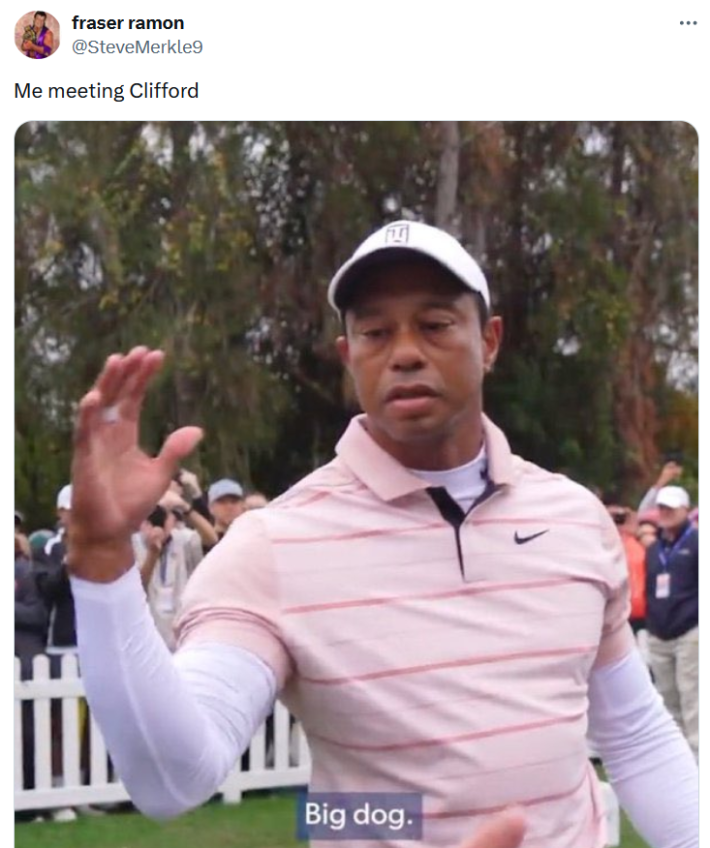Click the spectator wearing a blue lanyard
710x848 pixels.
pos(671,581)
